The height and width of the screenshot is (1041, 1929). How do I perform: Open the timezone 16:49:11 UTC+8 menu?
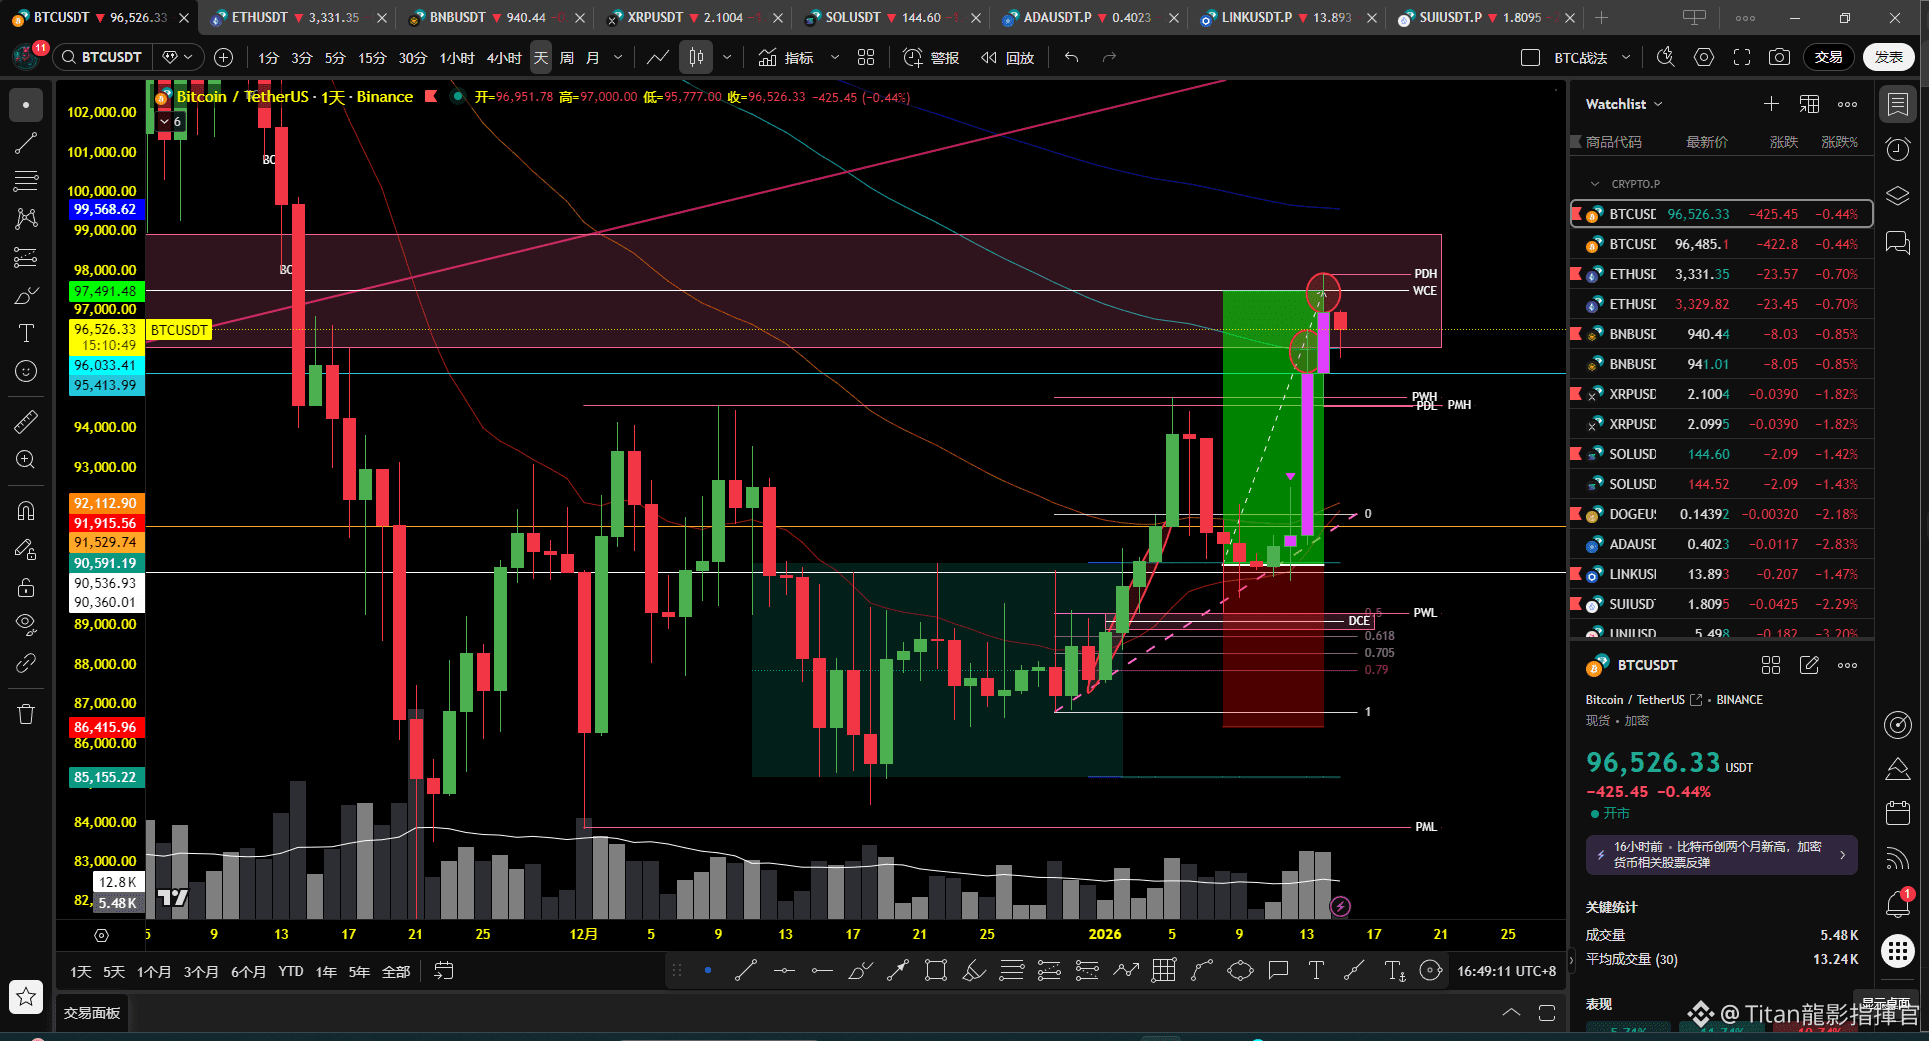[1507, 971]
